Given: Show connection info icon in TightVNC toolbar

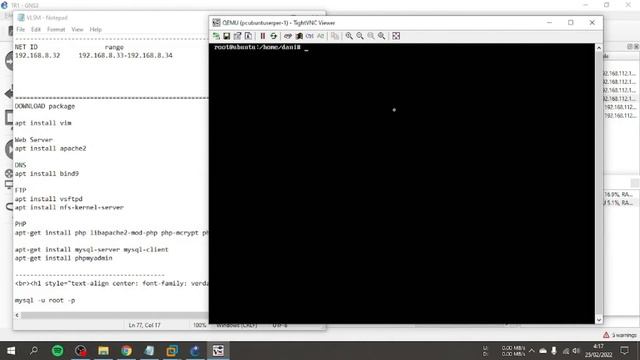Looking at the screenshot, I should click(248, 36).
